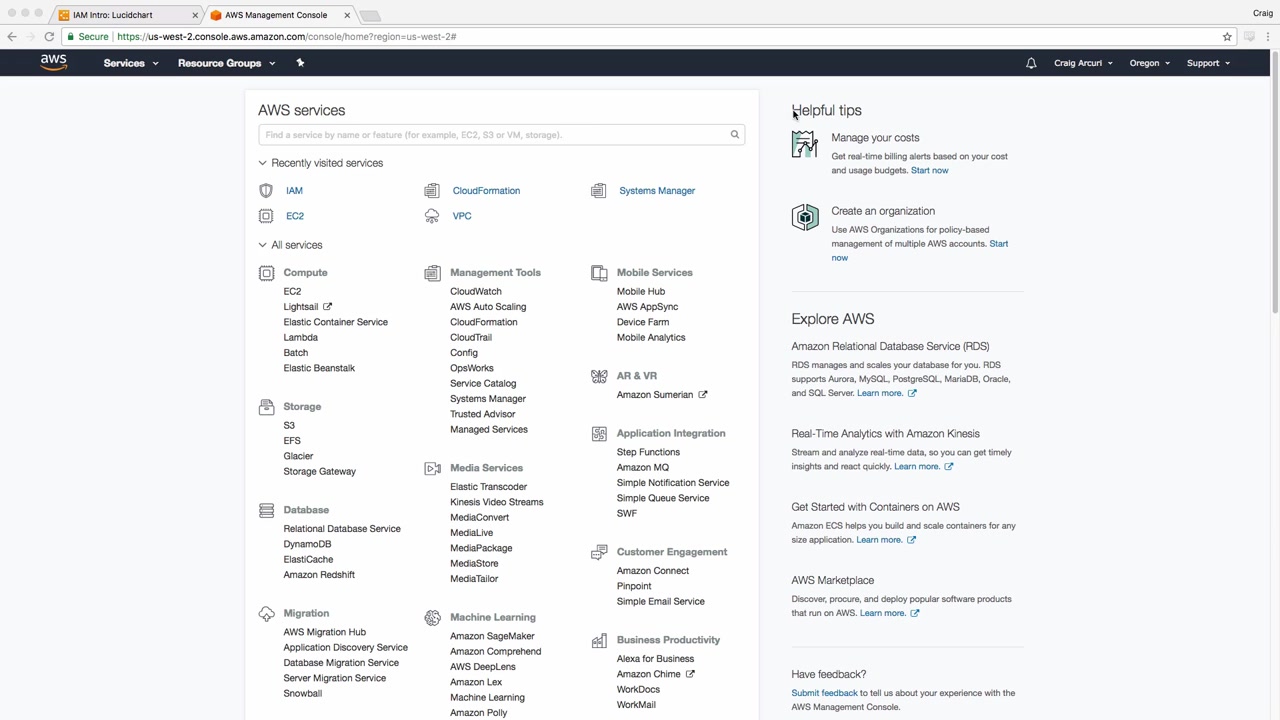Collapse the Recently visited services section
Screen dimensions: 1280x720
(263, 163)
